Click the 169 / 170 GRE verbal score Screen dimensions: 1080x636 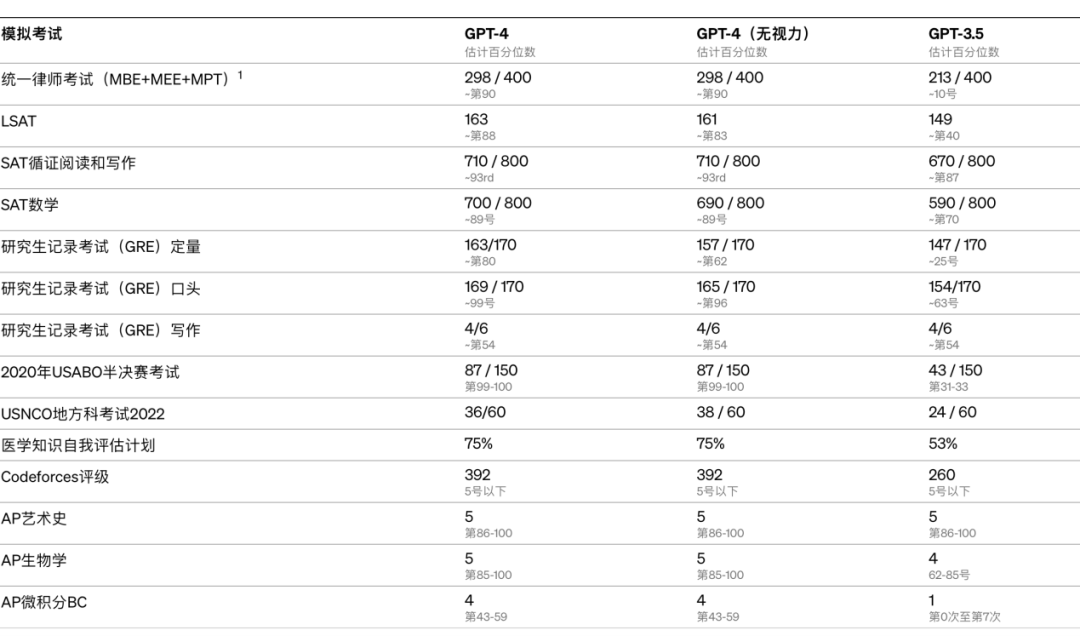pyautogui.click(x=494, y=287)
